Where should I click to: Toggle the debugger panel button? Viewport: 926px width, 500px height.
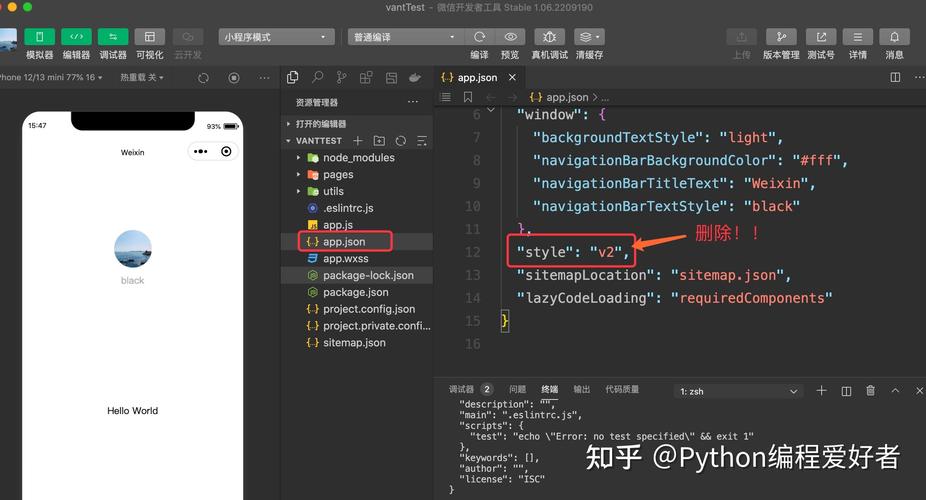click(x=113, y=37)
